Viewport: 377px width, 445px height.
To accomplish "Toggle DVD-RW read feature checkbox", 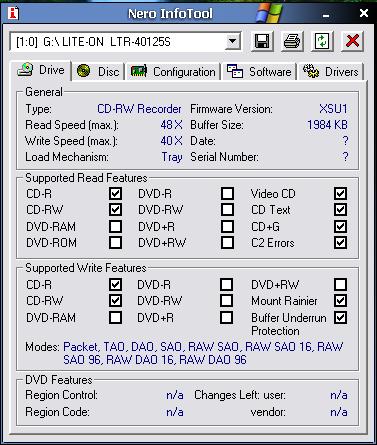I will (227, 210).
